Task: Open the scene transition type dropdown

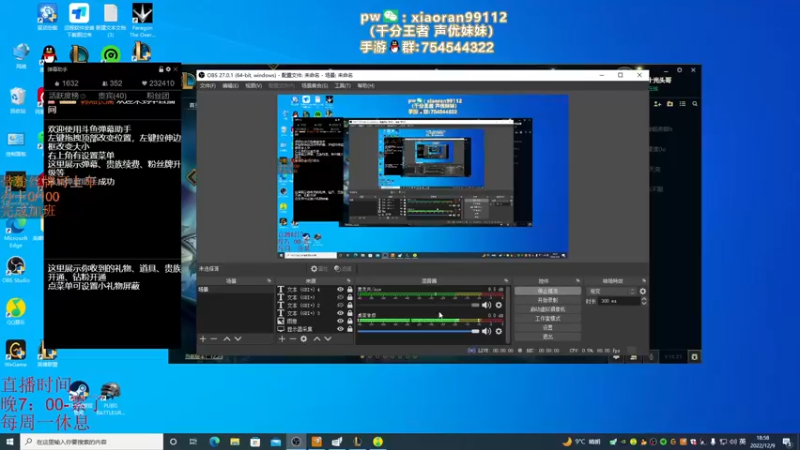Action: point(612,291)
